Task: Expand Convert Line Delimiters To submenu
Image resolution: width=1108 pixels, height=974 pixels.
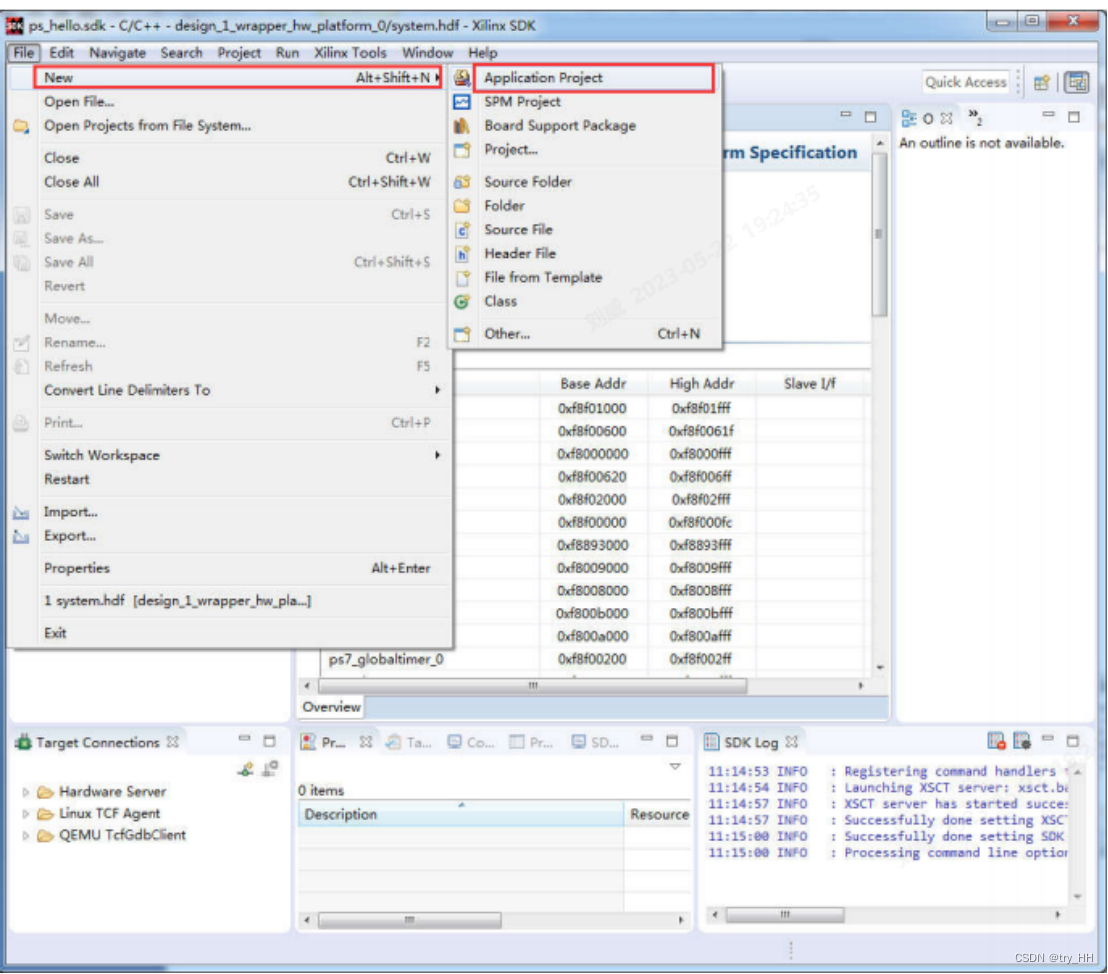Action: point(437,390)
